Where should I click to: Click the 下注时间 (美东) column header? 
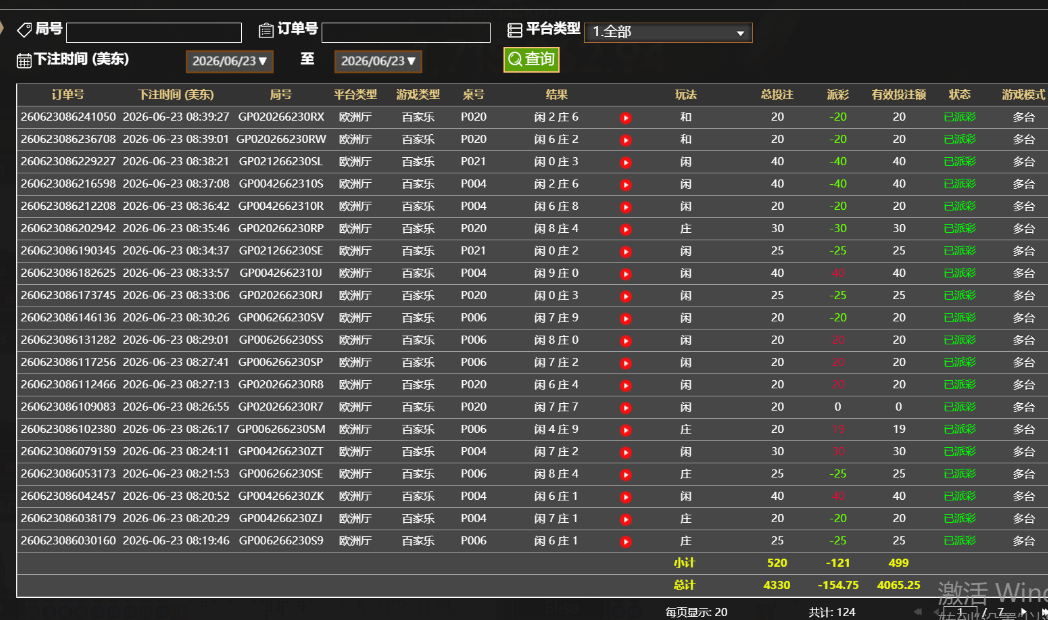tap(176, 95)
